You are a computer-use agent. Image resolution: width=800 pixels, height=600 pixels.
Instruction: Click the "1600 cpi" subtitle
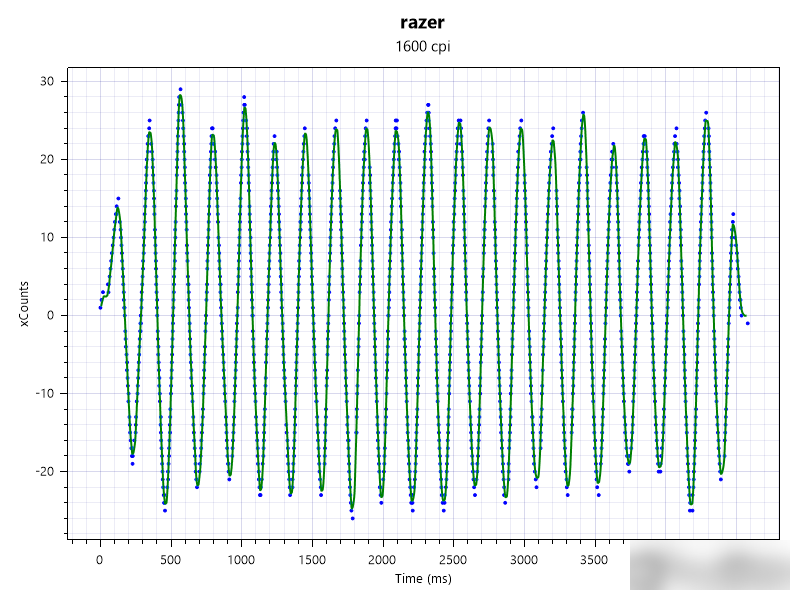(x=422, y=46)
